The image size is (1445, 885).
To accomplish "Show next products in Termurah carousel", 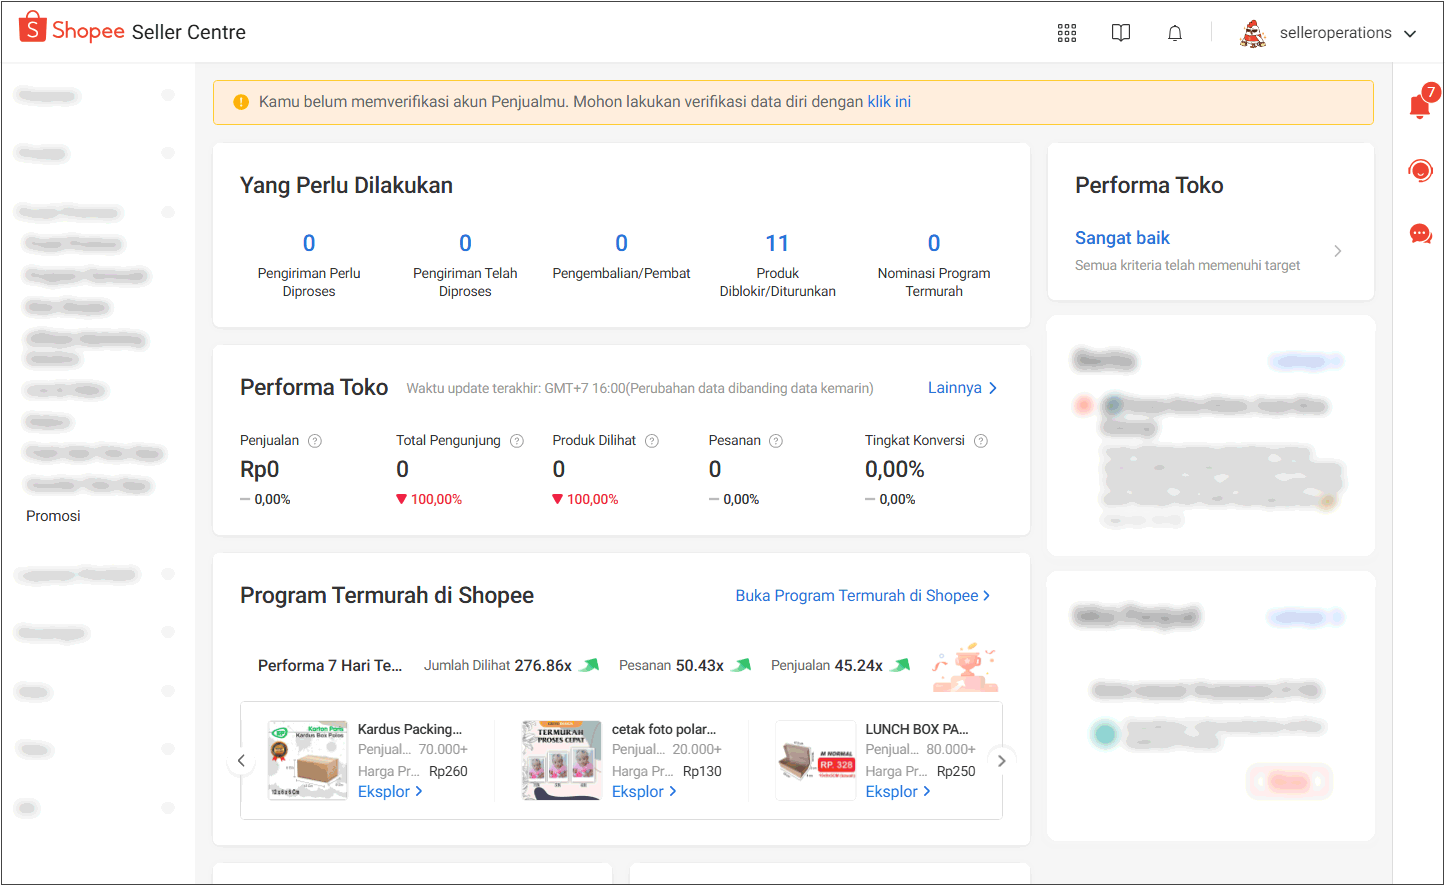I will point(1001,761).
